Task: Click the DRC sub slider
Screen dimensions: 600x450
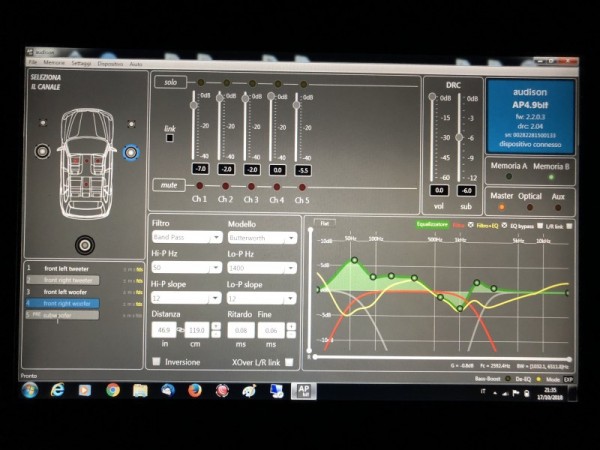Action: pyautogui.click(x=459, y=137)
